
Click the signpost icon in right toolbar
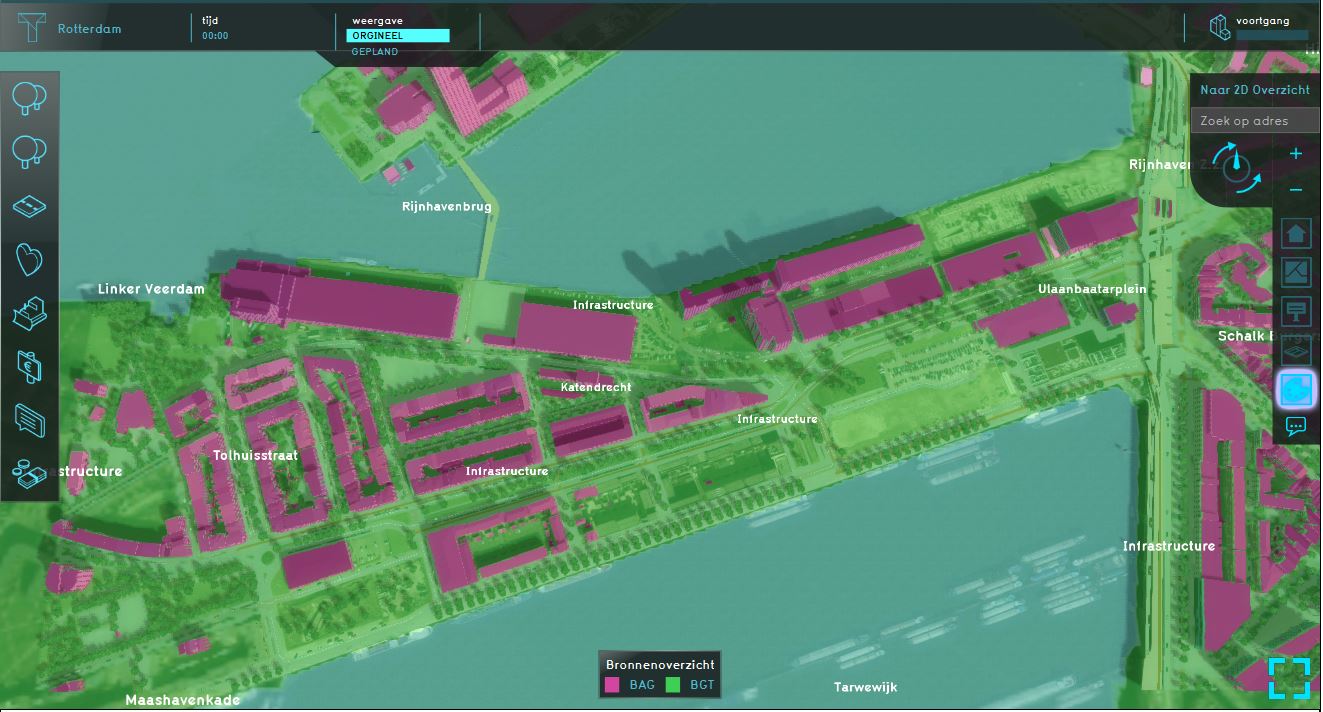(1296, 310)
